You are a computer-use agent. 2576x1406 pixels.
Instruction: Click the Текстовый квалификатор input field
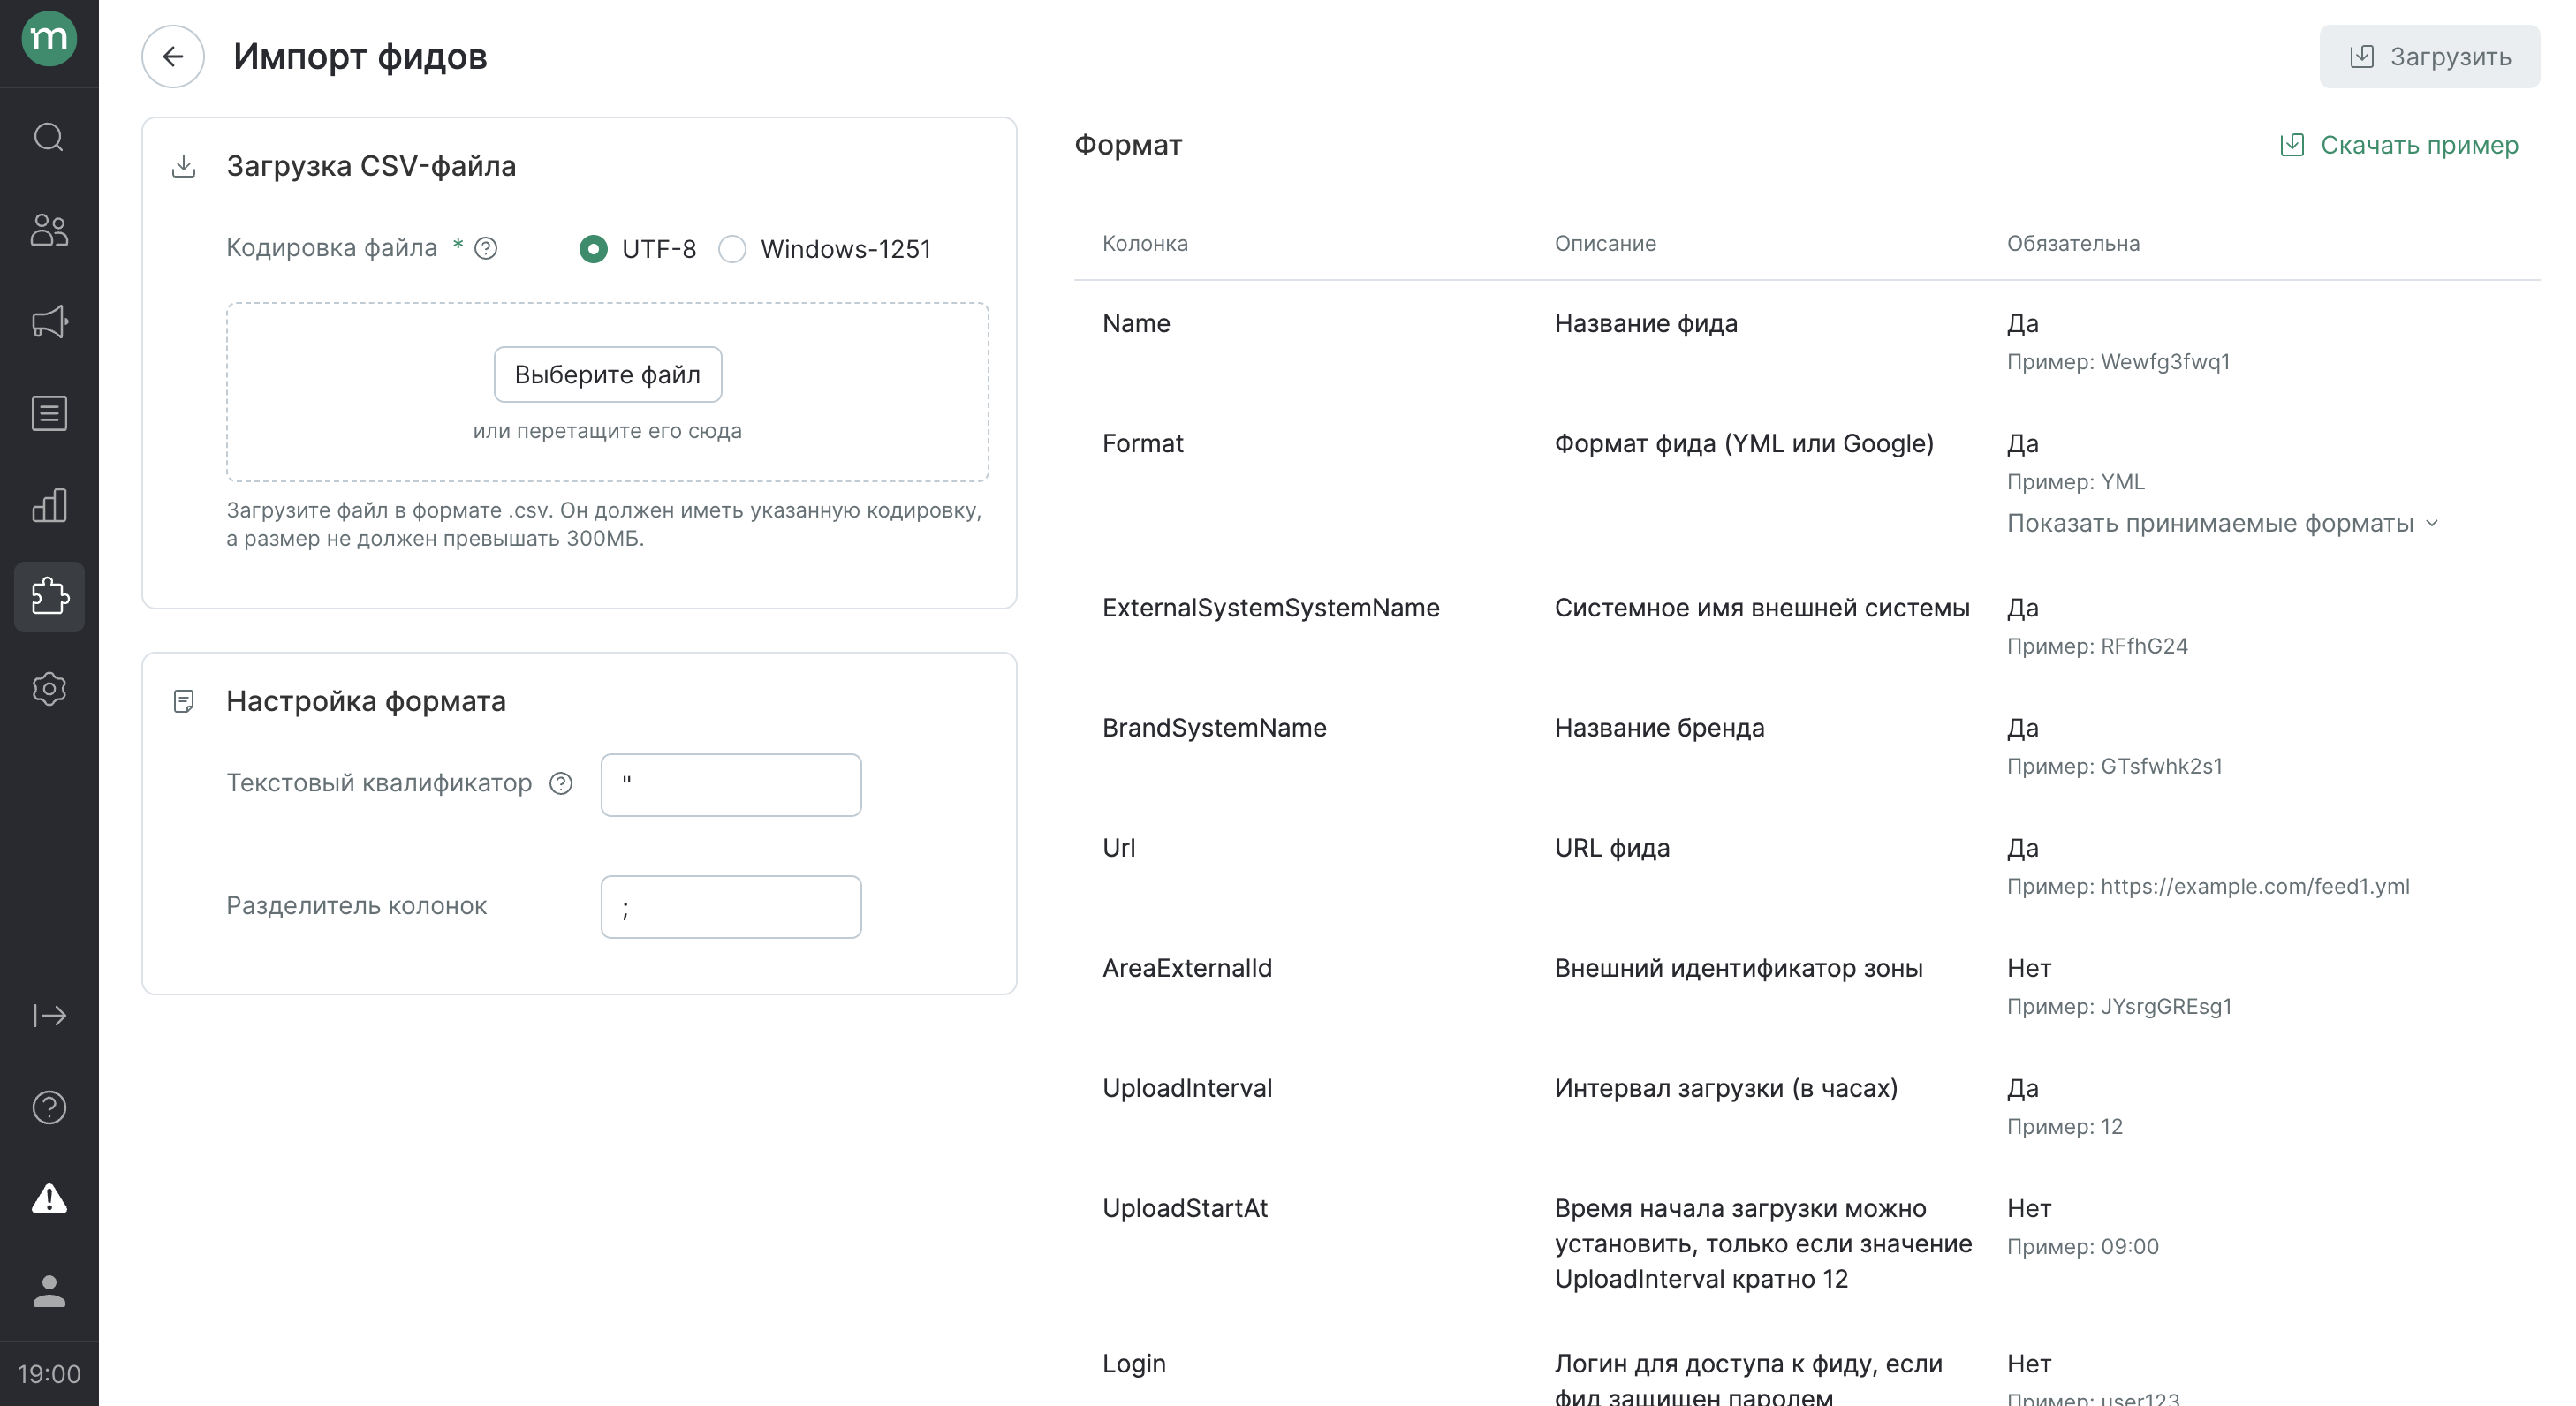pyautogui.click(x=731, y=785)
